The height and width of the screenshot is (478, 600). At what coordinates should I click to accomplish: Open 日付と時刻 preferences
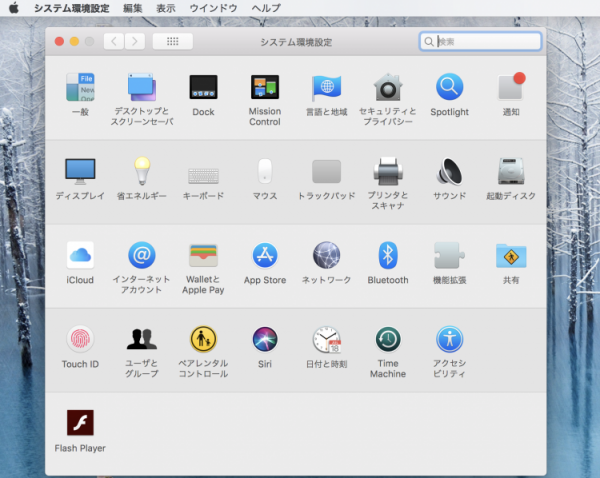click(326, 339)
